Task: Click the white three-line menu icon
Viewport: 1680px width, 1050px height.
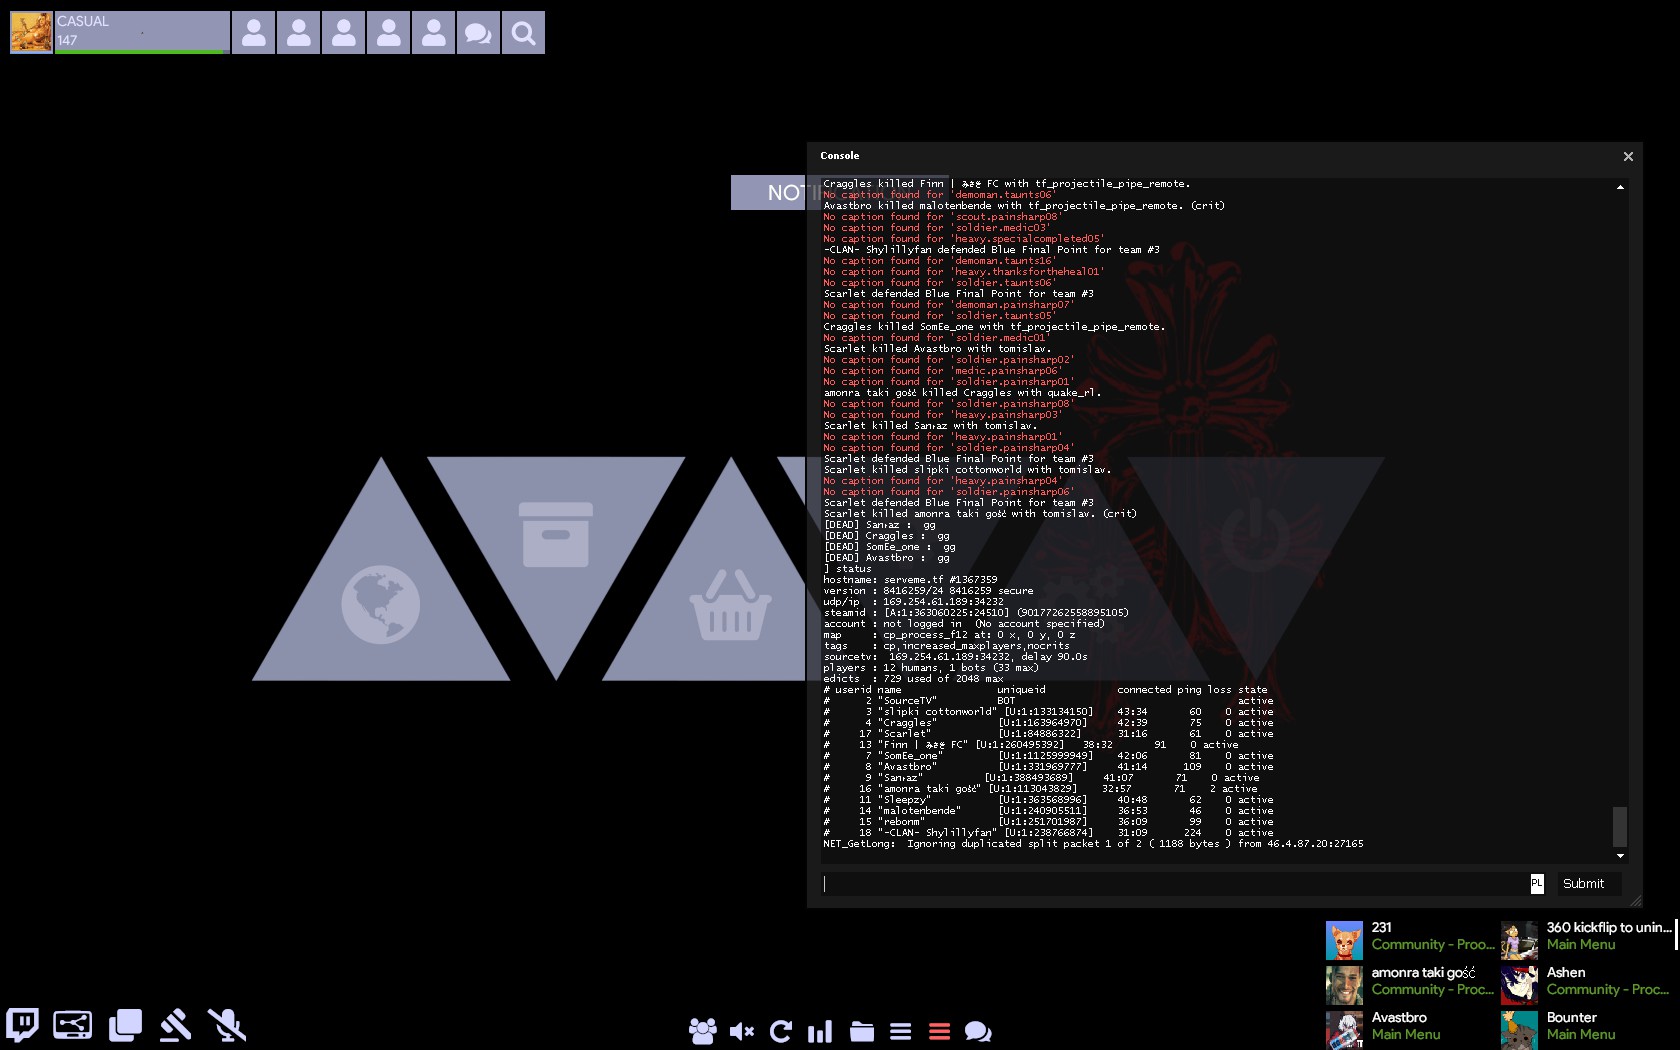Action: pos(900,1031)
